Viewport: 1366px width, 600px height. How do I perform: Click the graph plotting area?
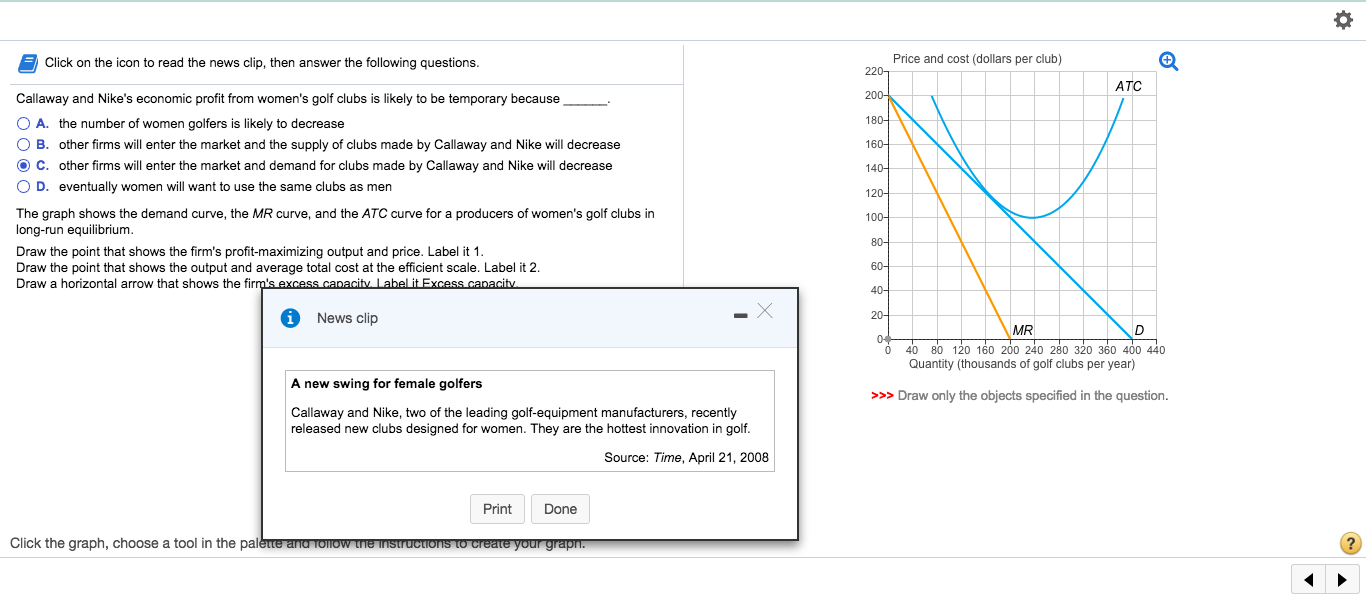[1022, 206]
